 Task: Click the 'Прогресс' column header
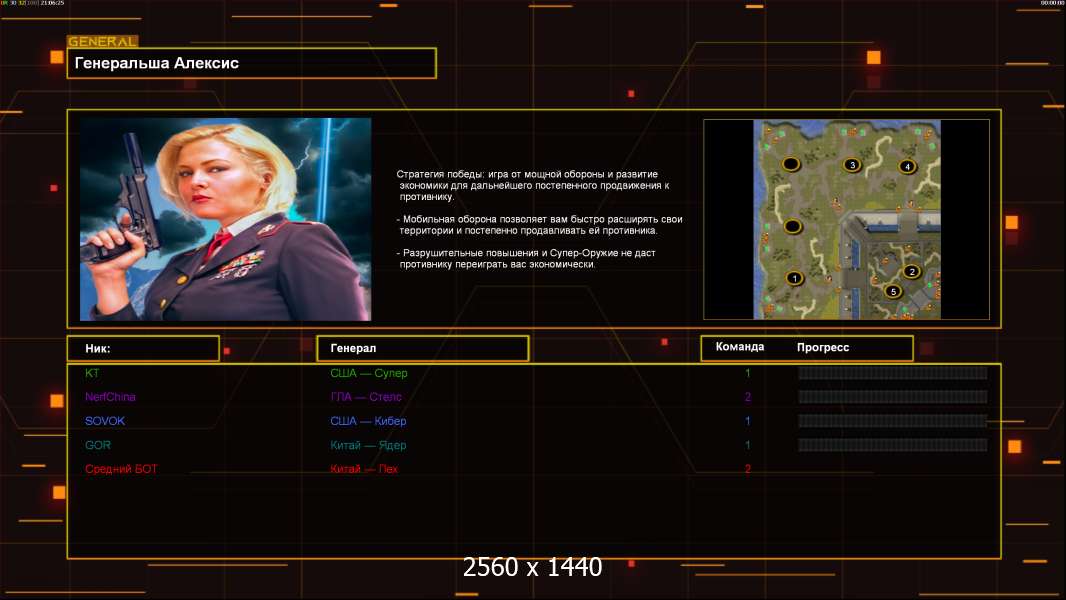pyautogui.click(x=823, y=347)
